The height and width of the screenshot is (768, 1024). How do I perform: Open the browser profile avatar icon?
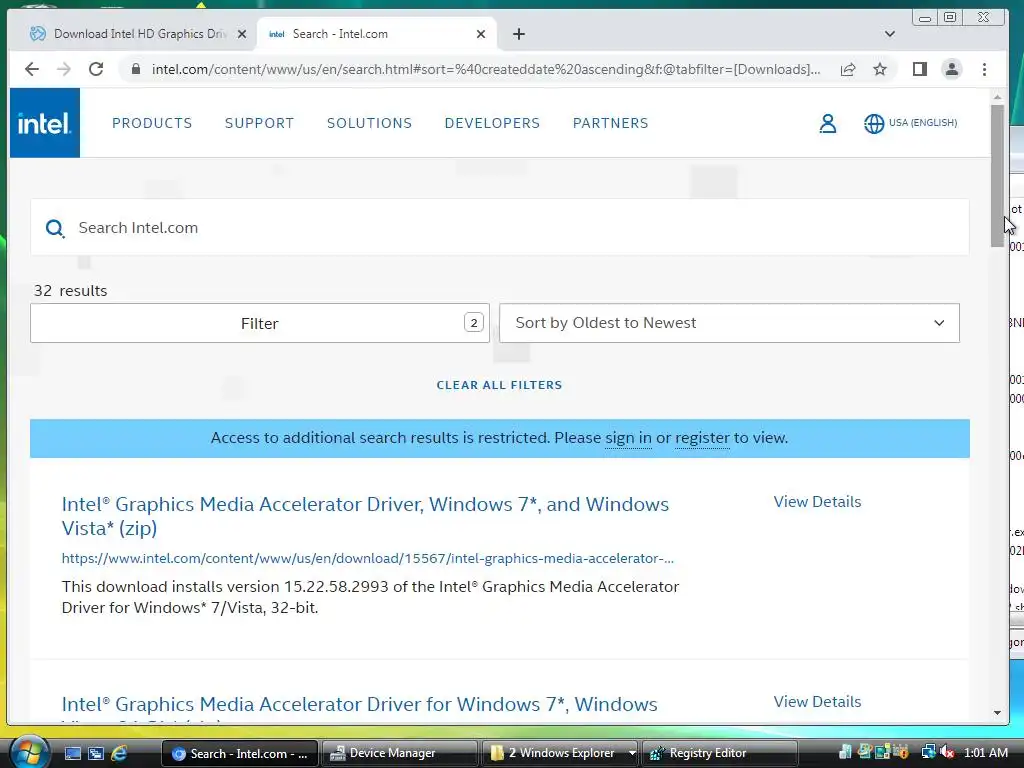[x=952, y=69]
